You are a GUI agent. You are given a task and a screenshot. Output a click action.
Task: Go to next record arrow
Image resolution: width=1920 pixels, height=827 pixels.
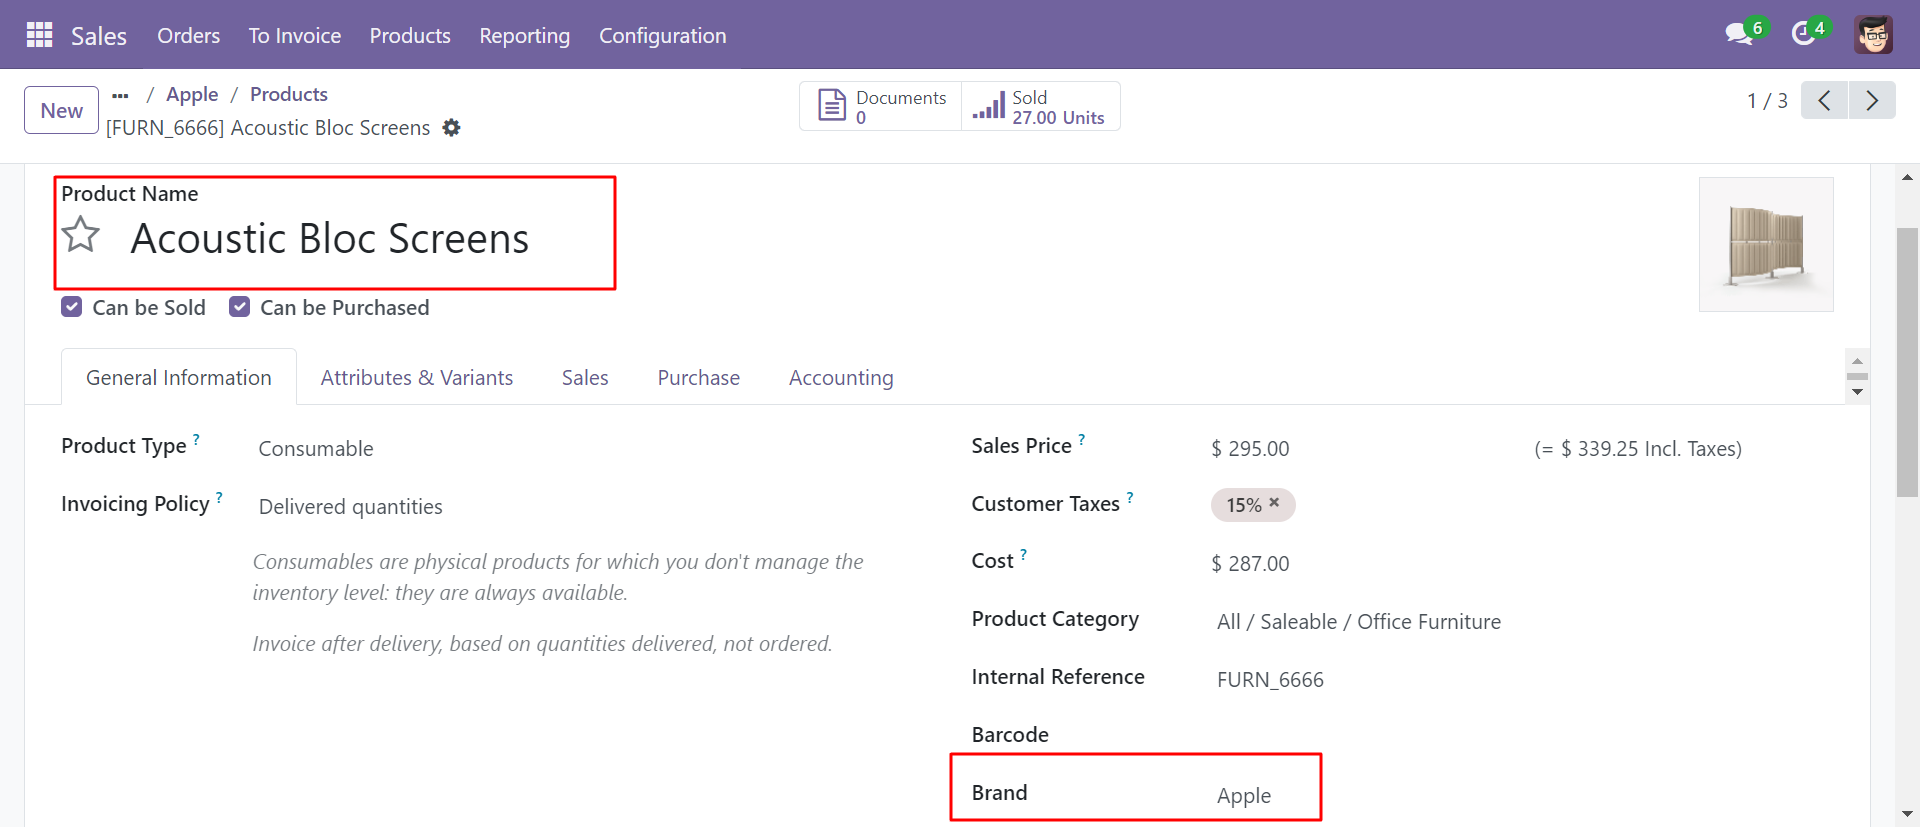[x=1872, y=100]
